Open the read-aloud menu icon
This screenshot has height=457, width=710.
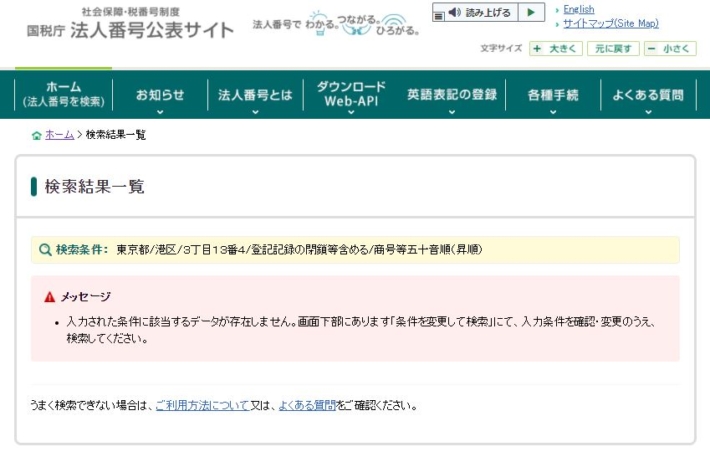tap(438, 16)
